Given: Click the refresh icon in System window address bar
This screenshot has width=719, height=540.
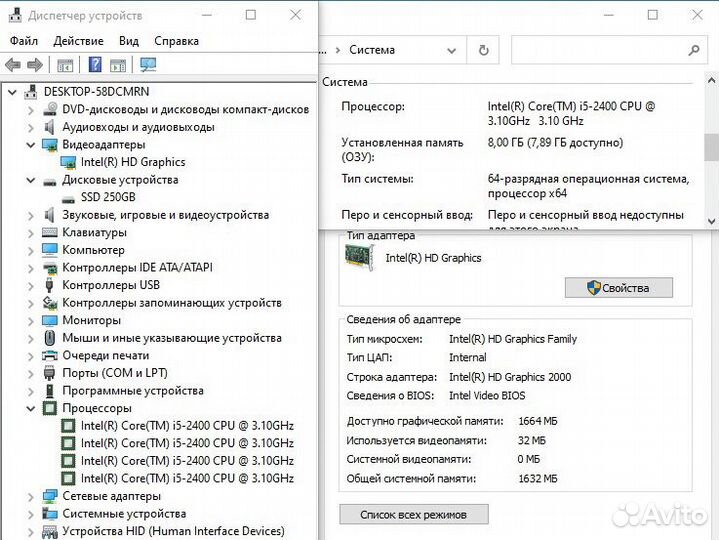Looking at the screenshot, I should (483, 50).
